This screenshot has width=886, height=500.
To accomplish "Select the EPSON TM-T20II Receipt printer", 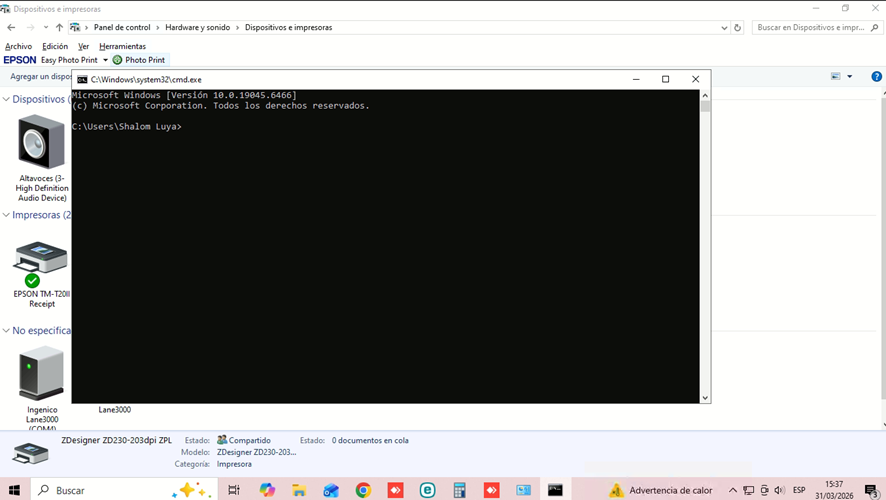I will click(40, 262).
